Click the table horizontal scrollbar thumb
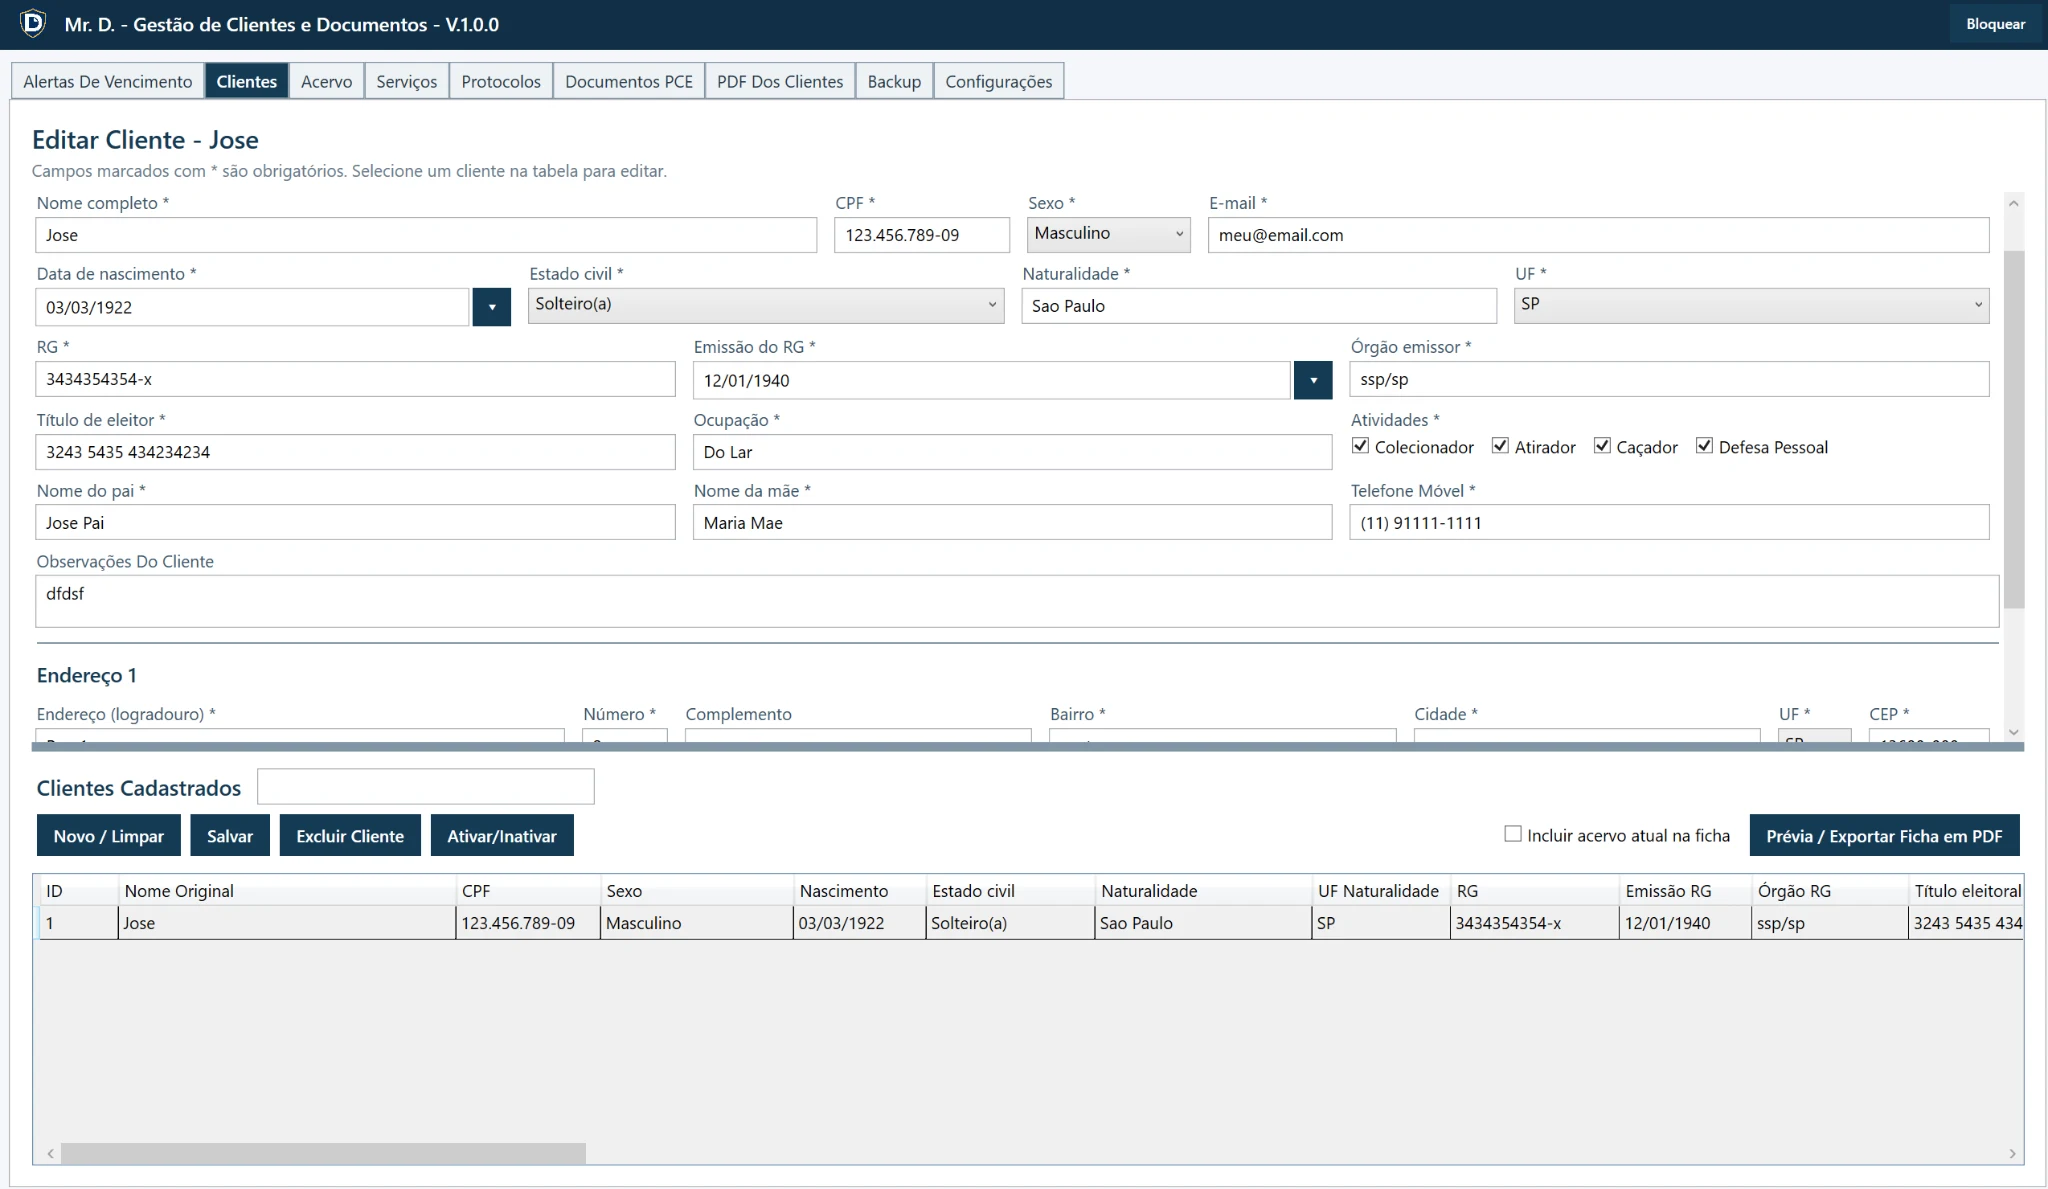This screenshot has height=1189, width=2048. pos(323,1153)
